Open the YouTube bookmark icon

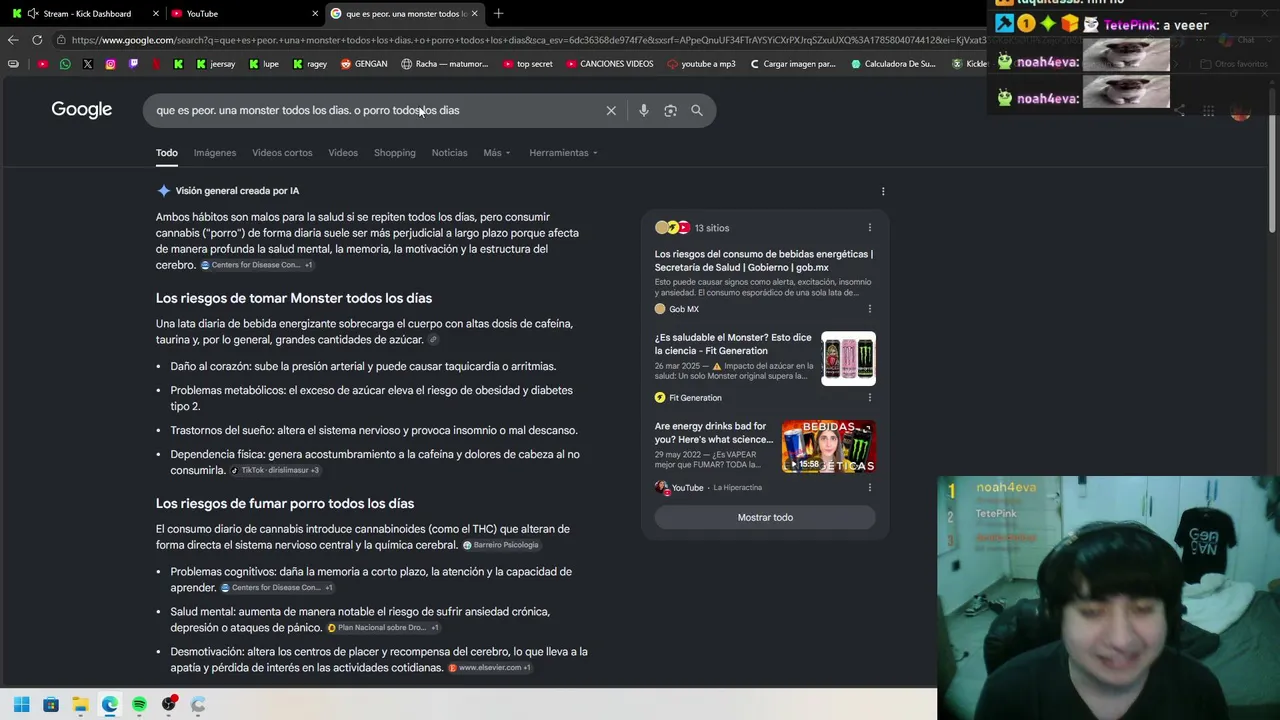[42, 64]
